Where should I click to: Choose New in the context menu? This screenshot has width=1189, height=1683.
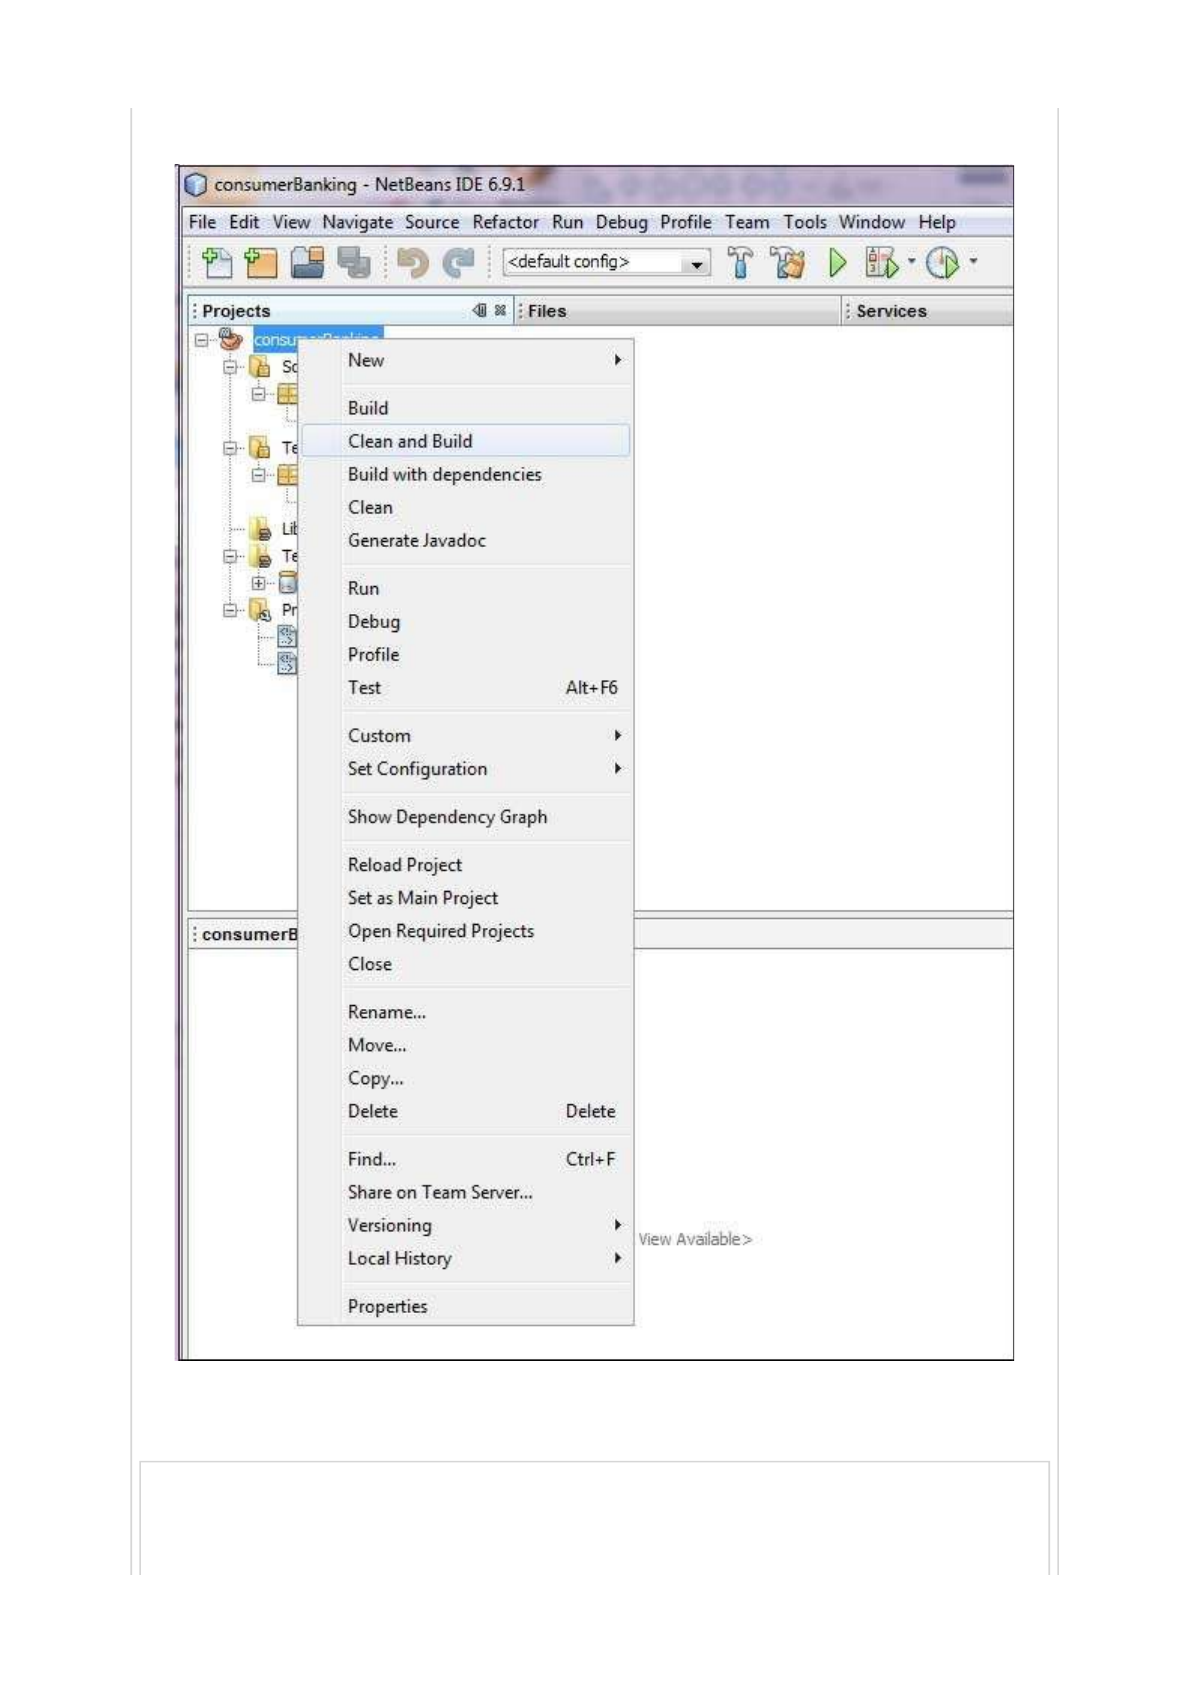click(466, 360)
